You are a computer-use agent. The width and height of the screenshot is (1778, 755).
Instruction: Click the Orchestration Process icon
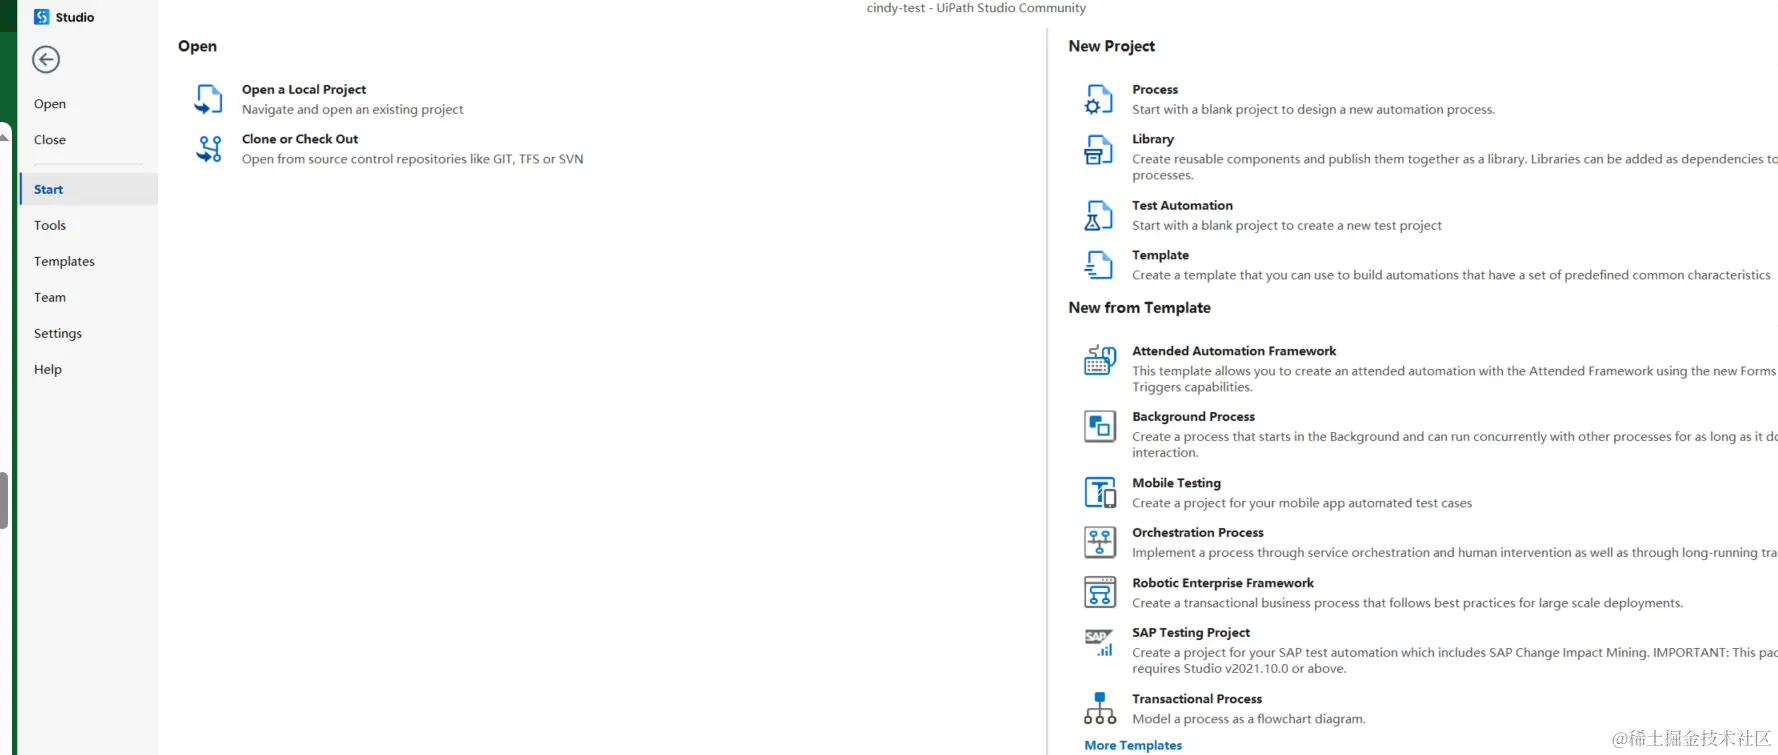coord(1100,542)
